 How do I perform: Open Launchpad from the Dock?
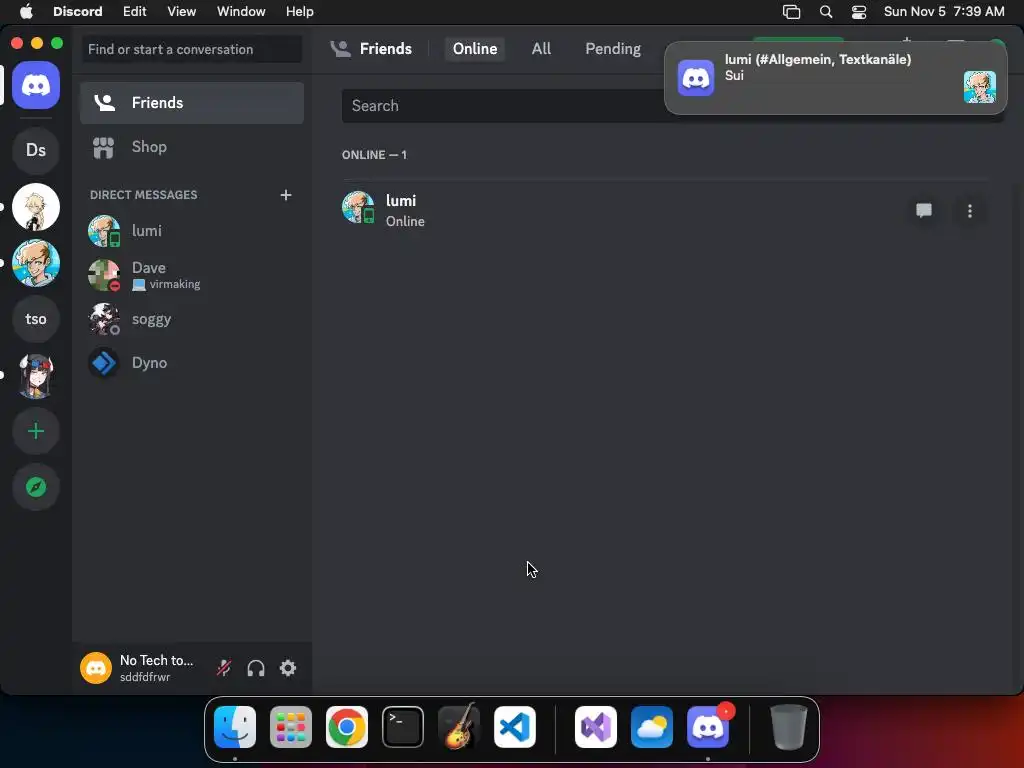tap(291, 727)
